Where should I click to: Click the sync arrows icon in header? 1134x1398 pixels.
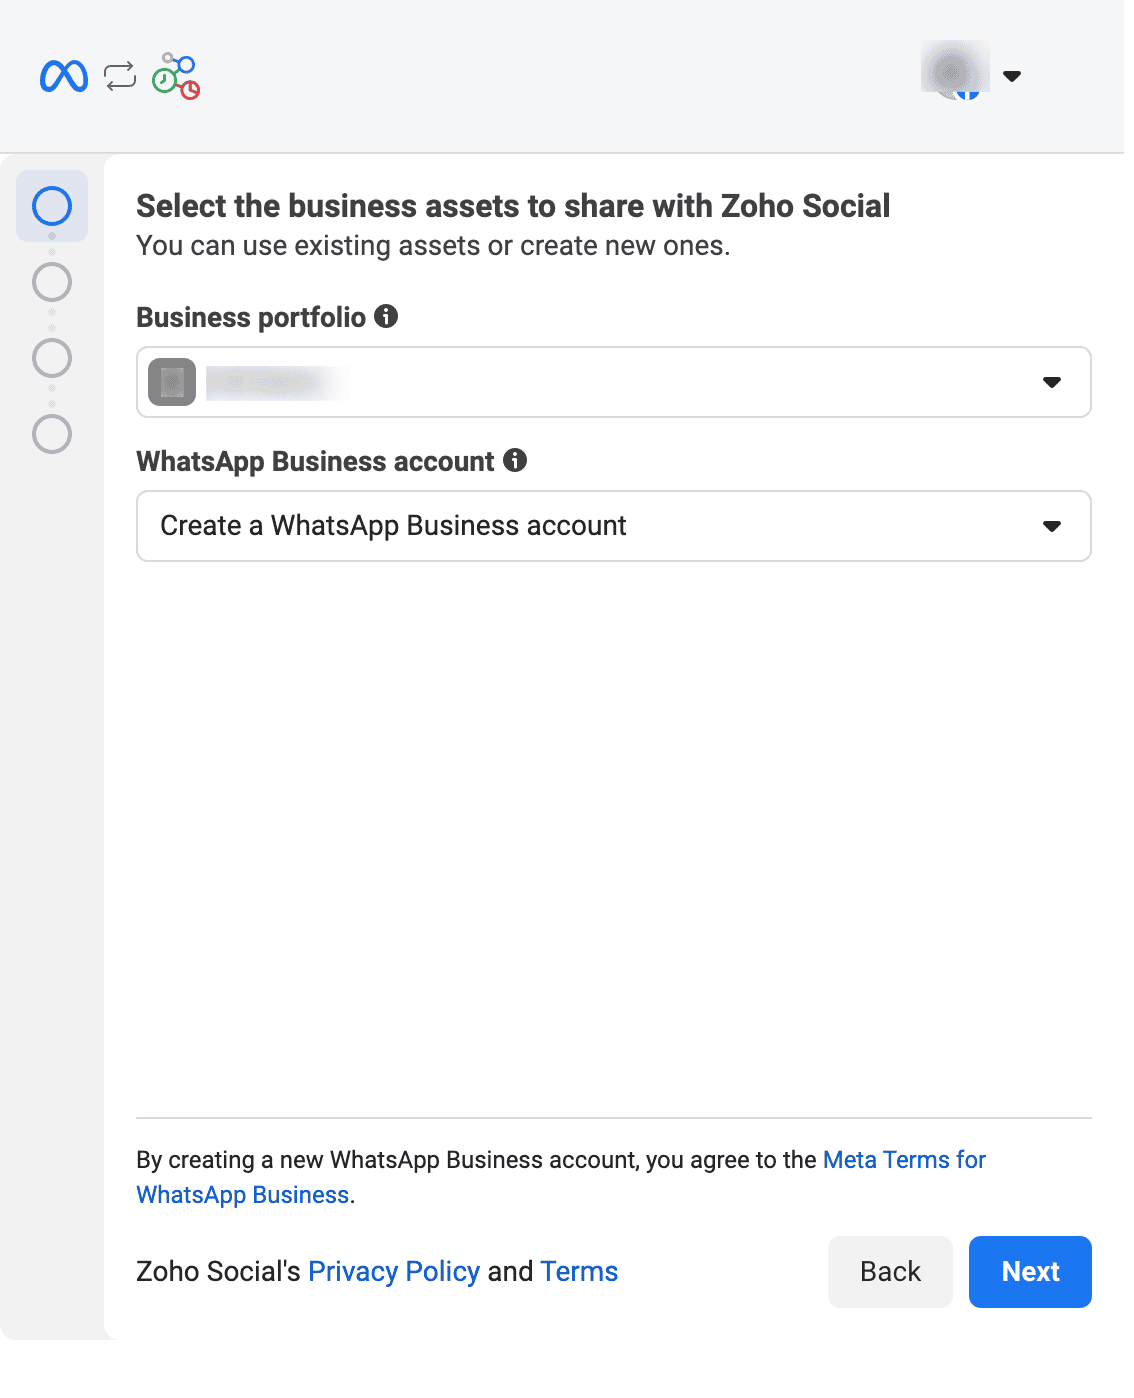120,76
